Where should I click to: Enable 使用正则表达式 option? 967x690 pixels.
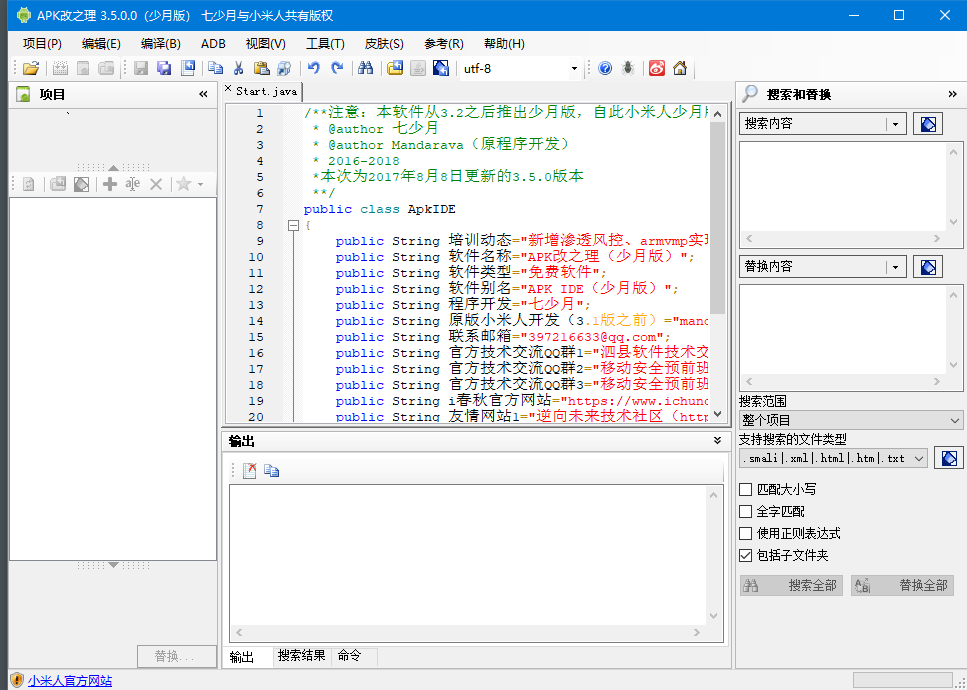point(745,533)
